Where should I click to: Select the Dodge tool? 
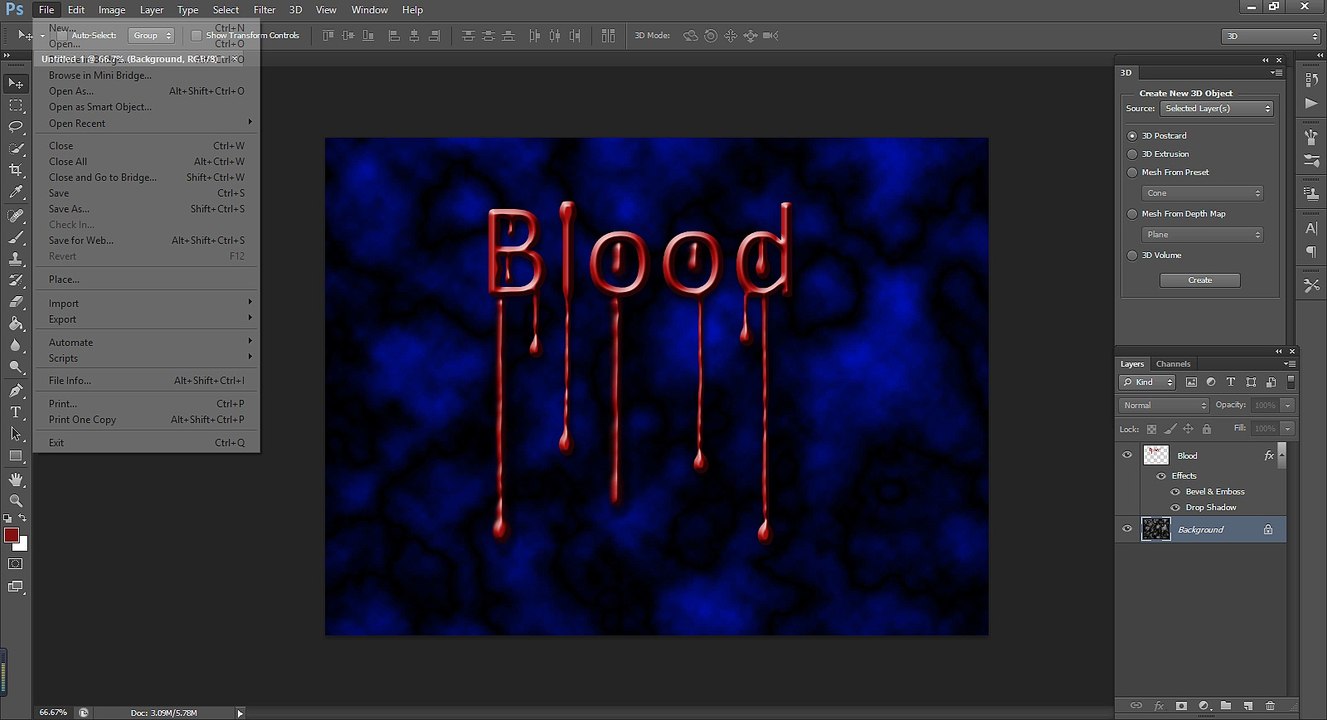(x=16, y=367)
